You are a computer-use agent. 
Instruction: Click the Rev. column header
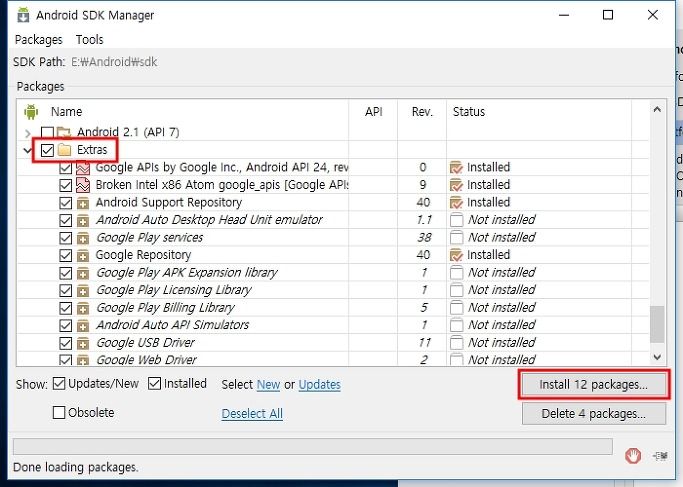click(422, 112)
